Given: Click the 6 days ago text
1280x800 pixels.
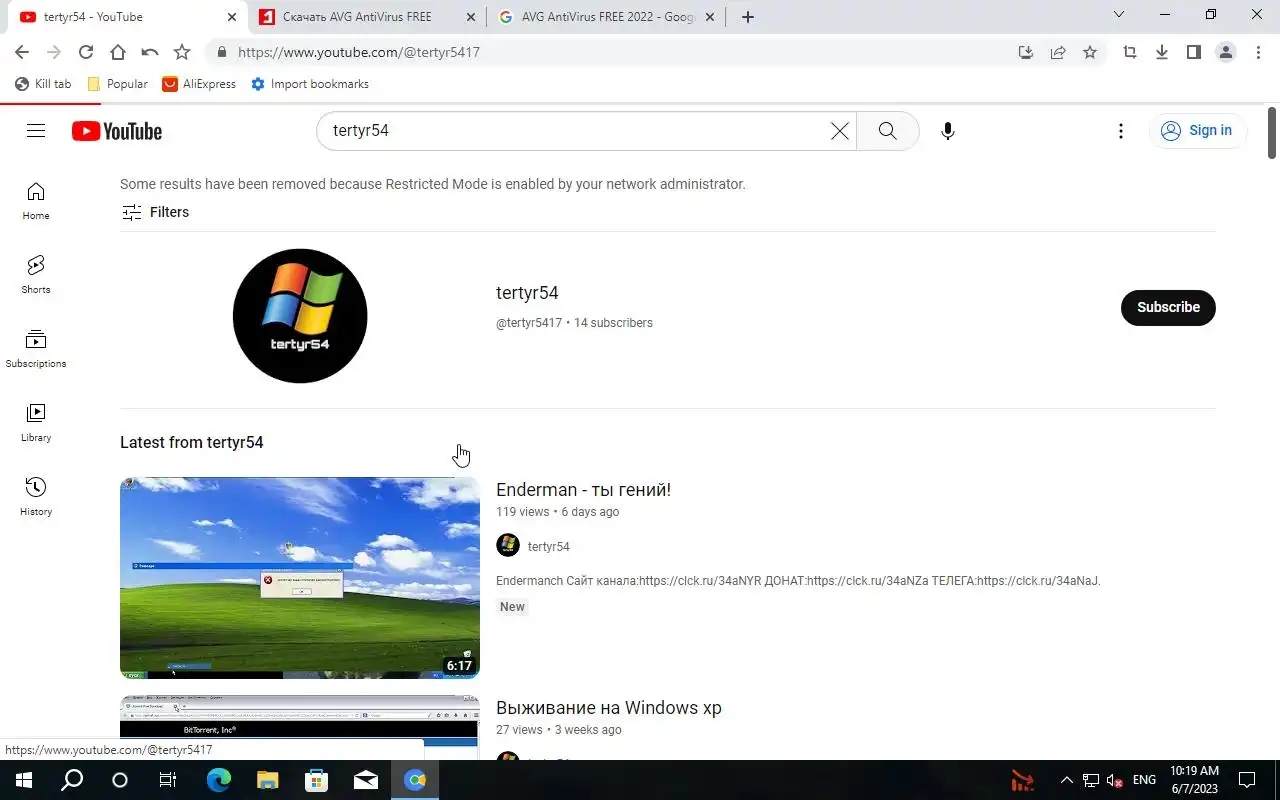Looking at the screenshot, I should coord(590,512).
